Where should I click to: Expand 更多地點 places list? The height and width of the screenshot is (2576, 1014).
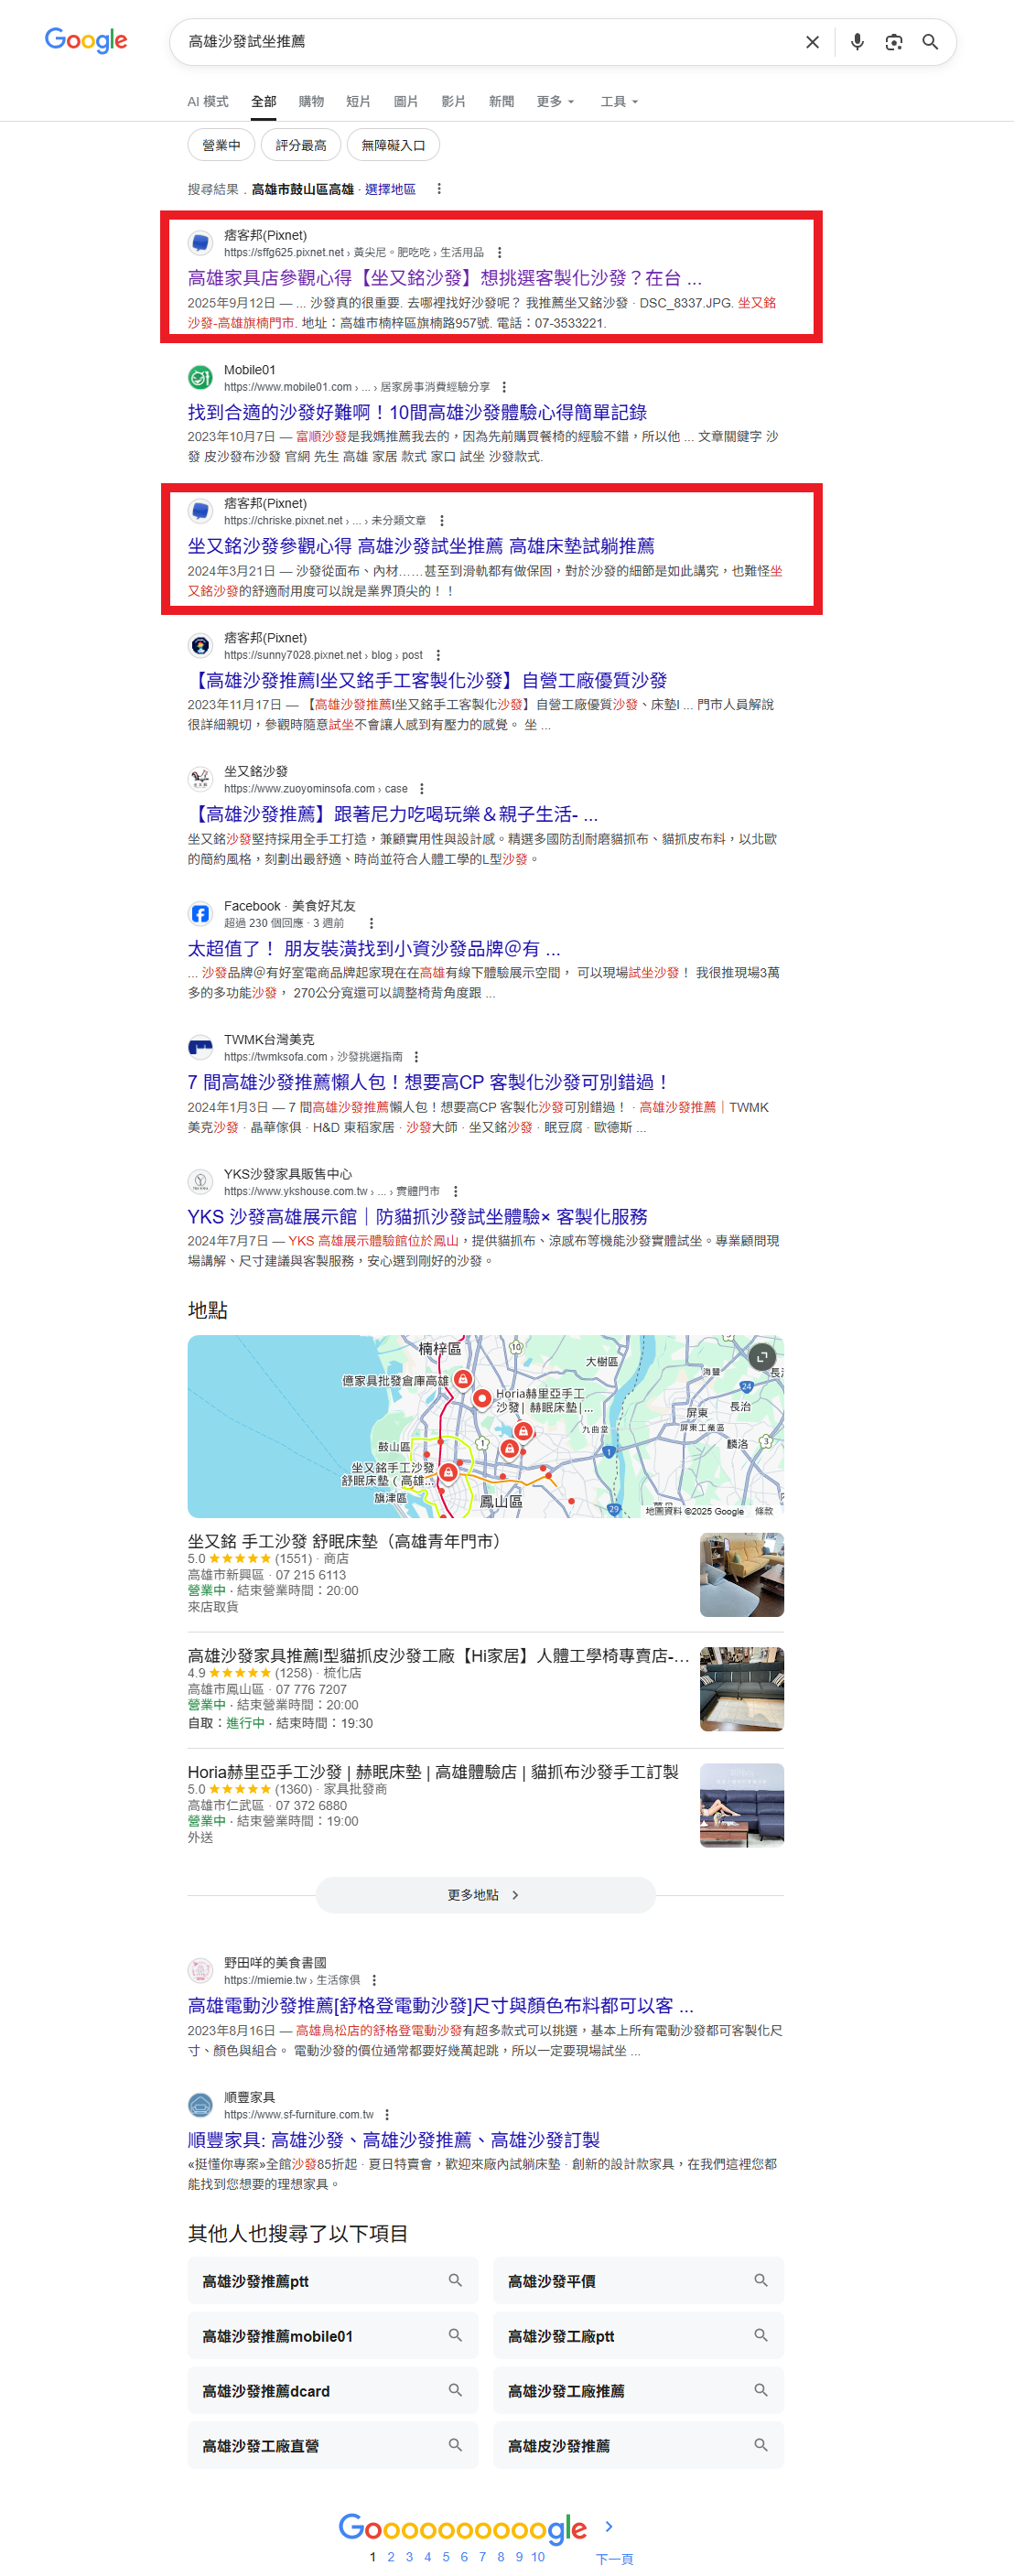[x=485, y=1895]
